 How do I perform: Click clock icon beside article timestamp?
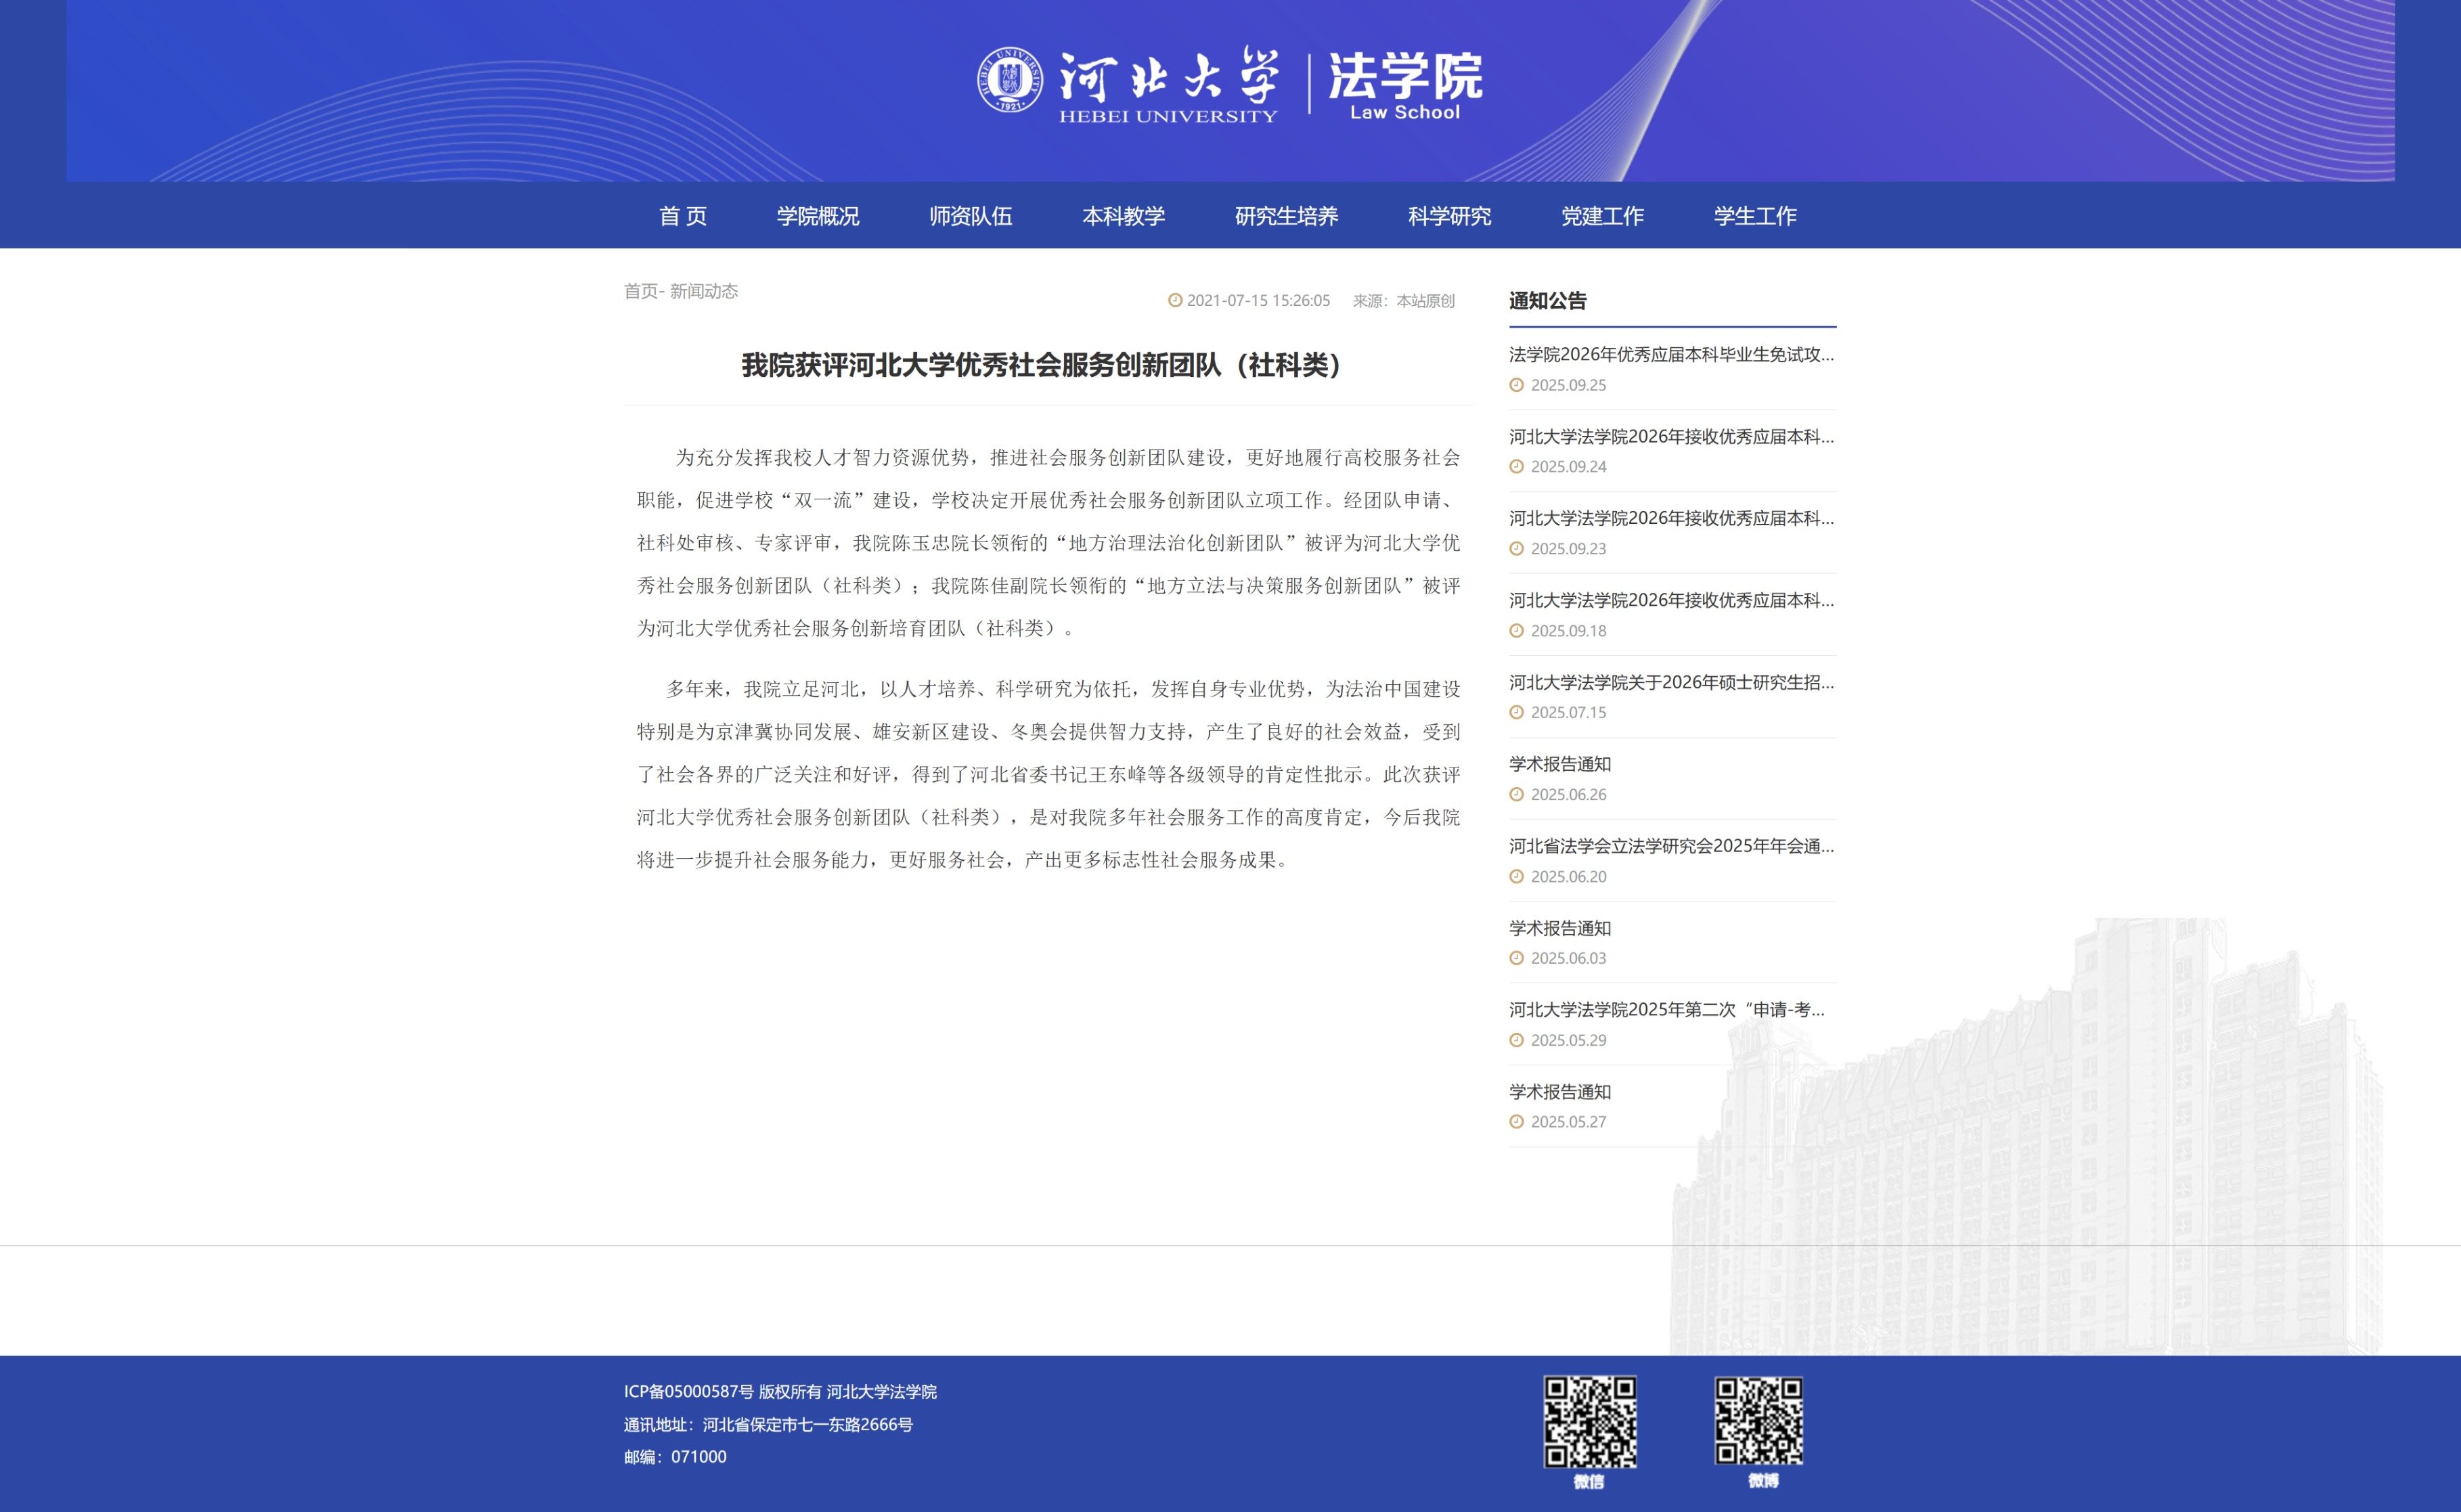click(x=1175, y=300)
